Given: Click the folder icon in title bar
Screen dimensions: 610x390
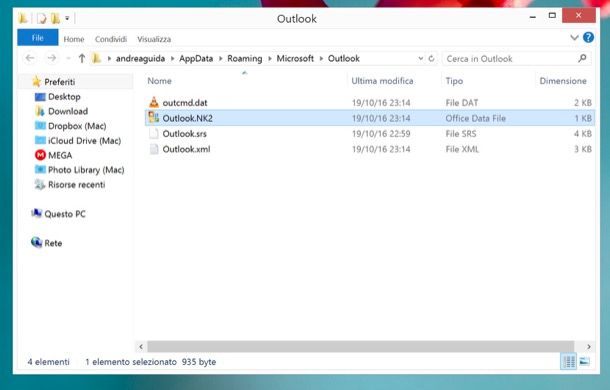Looking at the screenshot, I should [23, 18].
